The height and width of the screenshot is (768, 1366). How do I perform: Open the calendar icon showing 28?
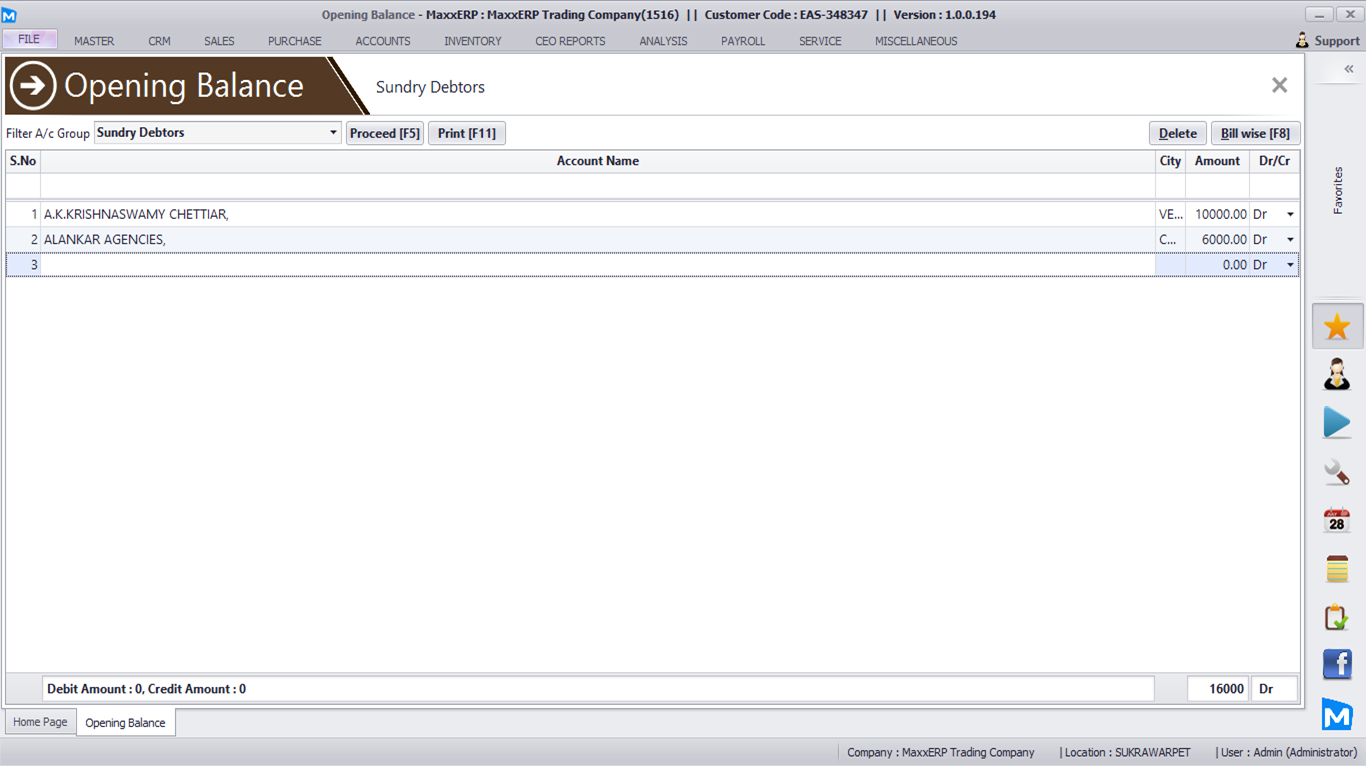coord(1337,520)
